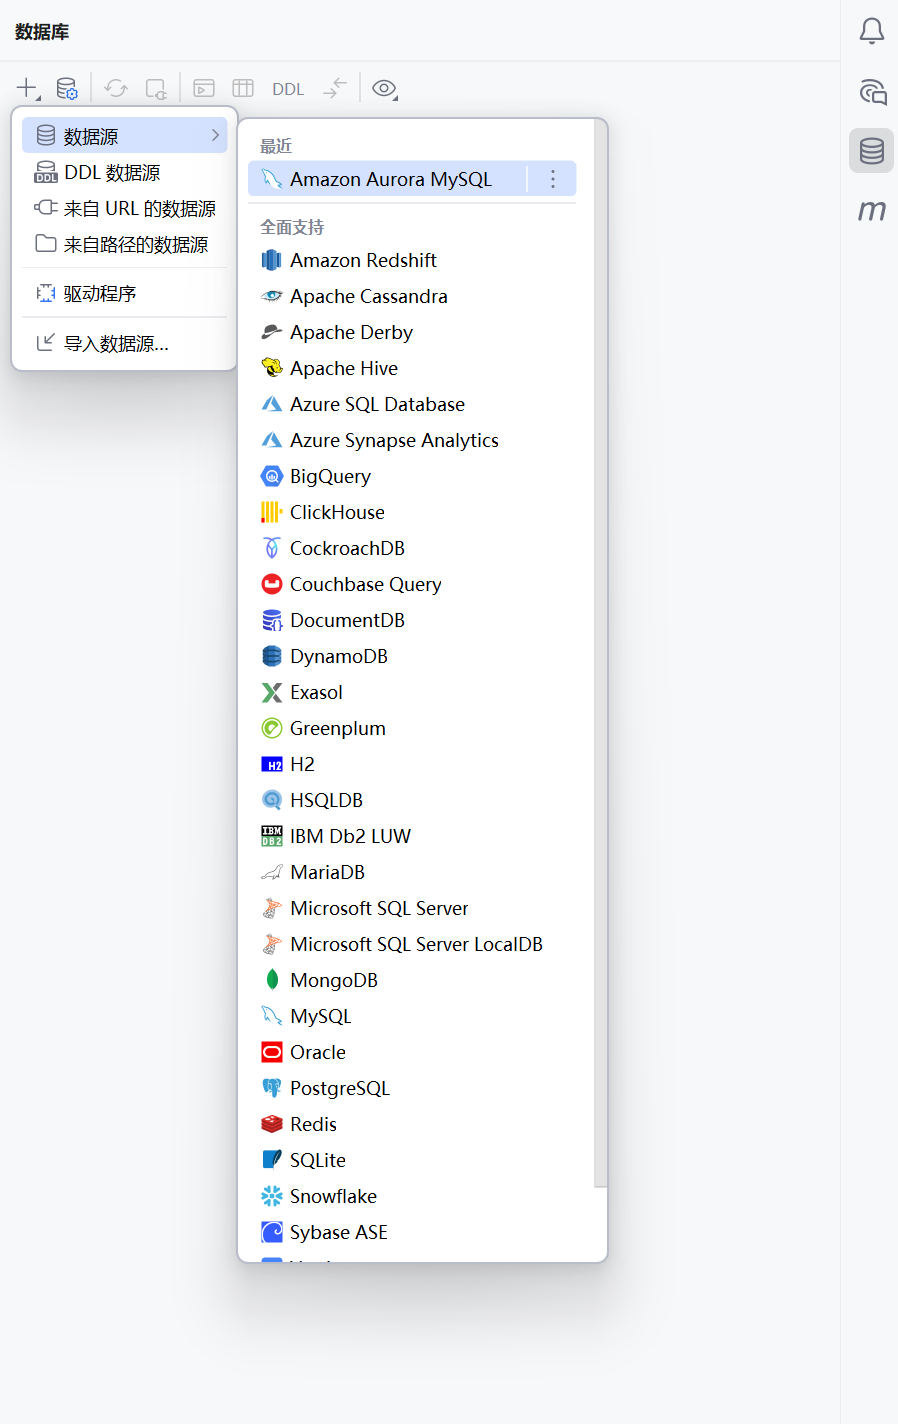The height and width of the screenshot is (1424, 898).
Task: Click Couchbase Query icon
Action: pos(272,584)
